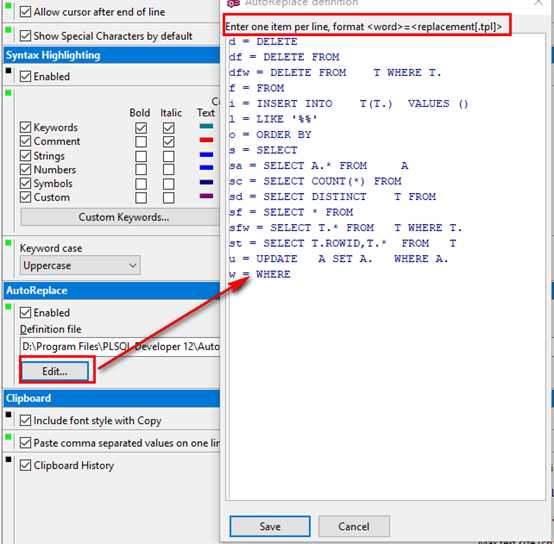554x544 pixels.
Task: Click the 'sf = SELECT * FROM' line
Action: click(x=291, y=212)
